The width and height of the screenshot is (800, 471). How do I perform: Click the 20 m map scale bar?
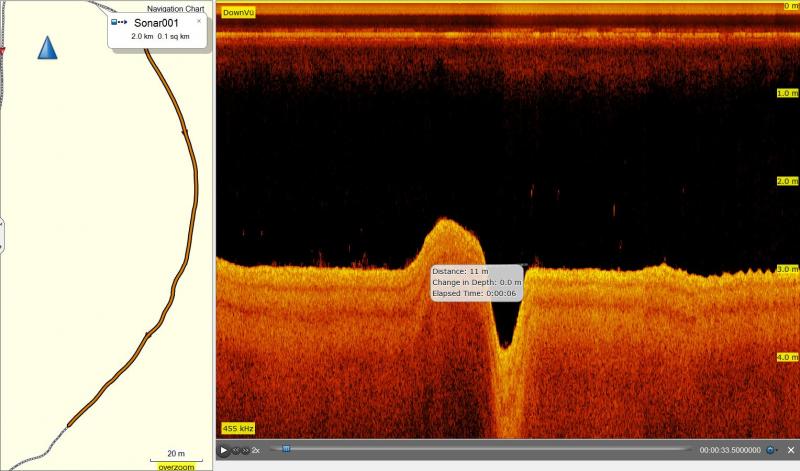[176, 455]
